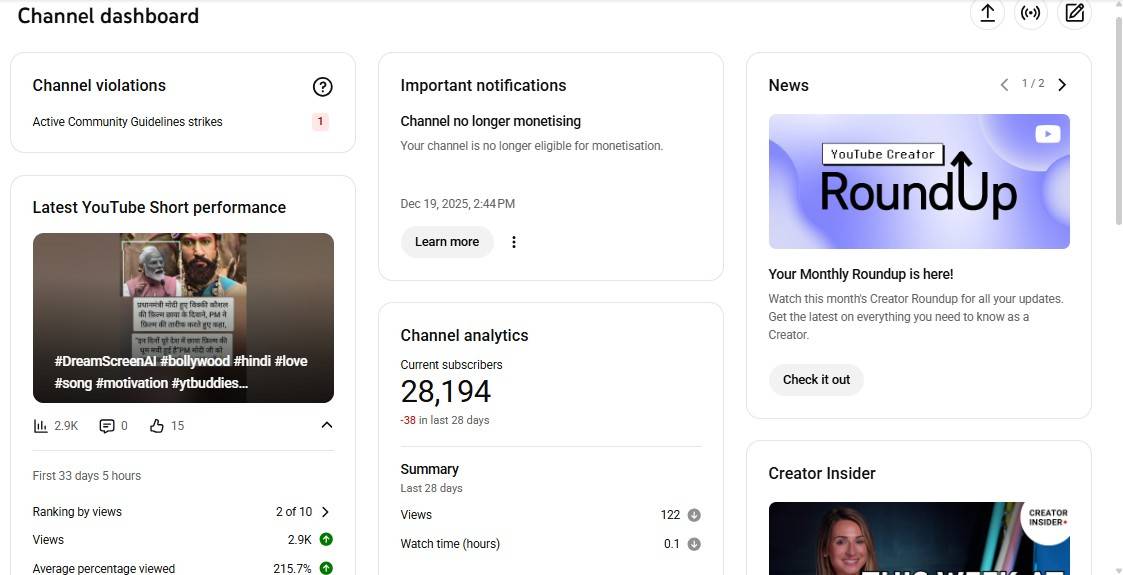This screenshot has width=1123, height=575.
Task: Open the latest YouTube Short thumbnail
Action: (183, 318)
